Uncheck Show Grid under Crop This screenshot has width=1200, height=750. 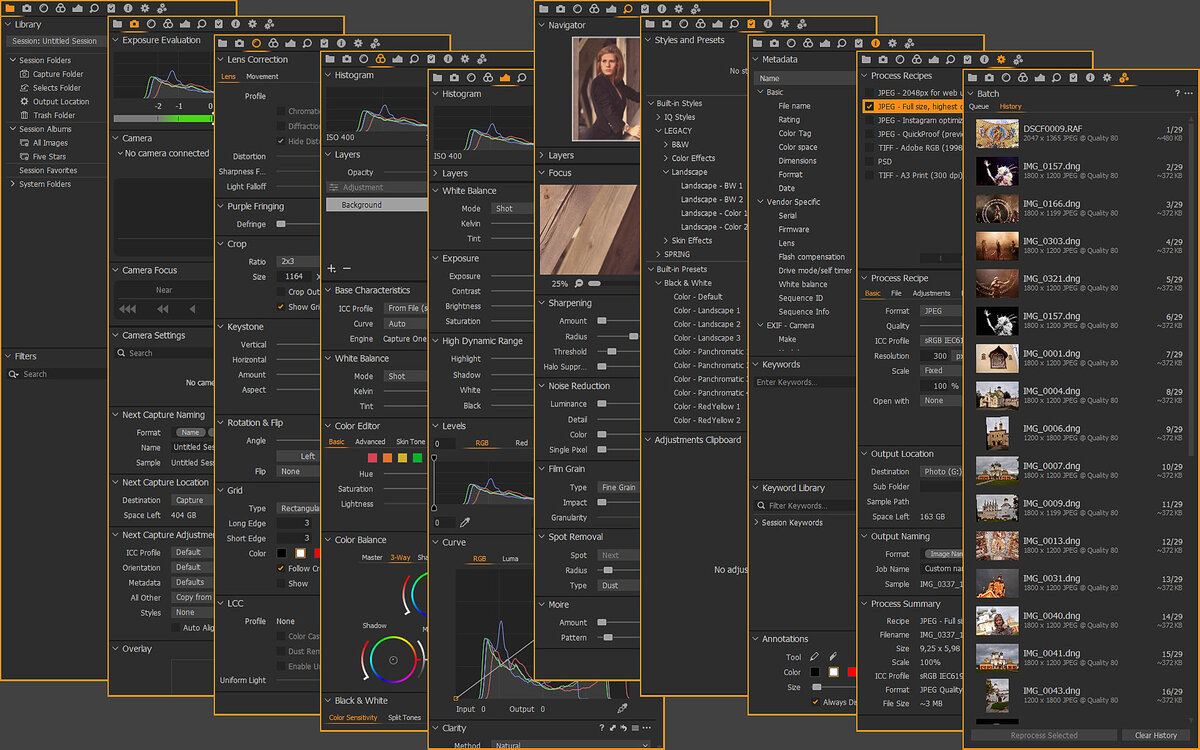[281, 307]
